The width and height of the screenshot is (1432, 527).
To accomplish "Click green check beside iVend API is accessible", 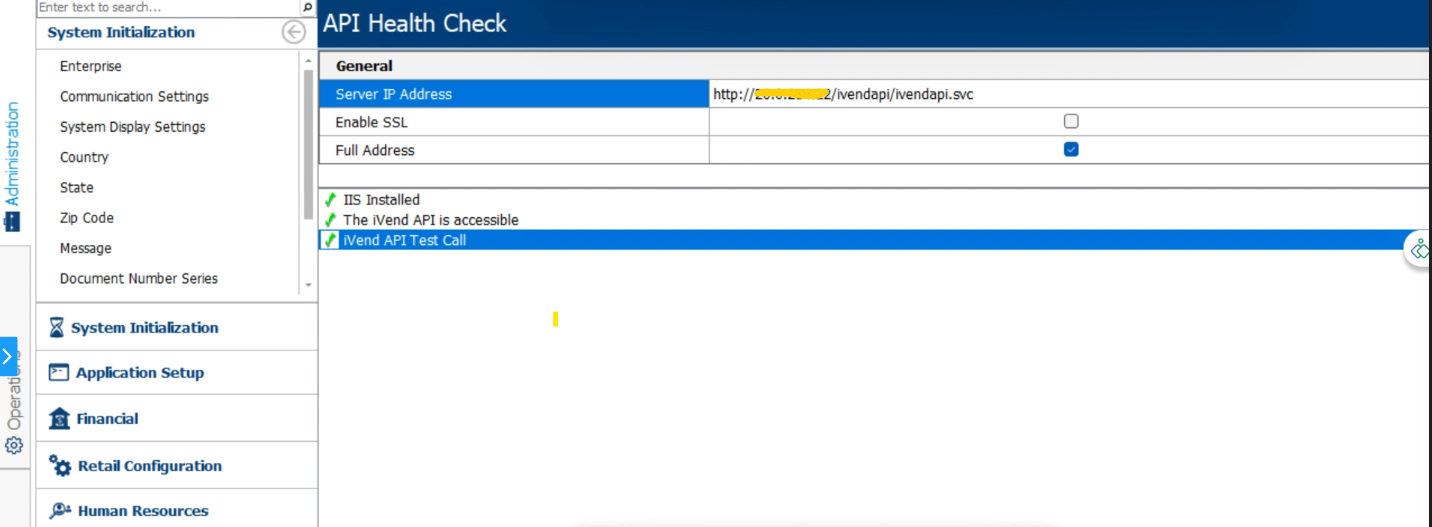I will (330, 220).
